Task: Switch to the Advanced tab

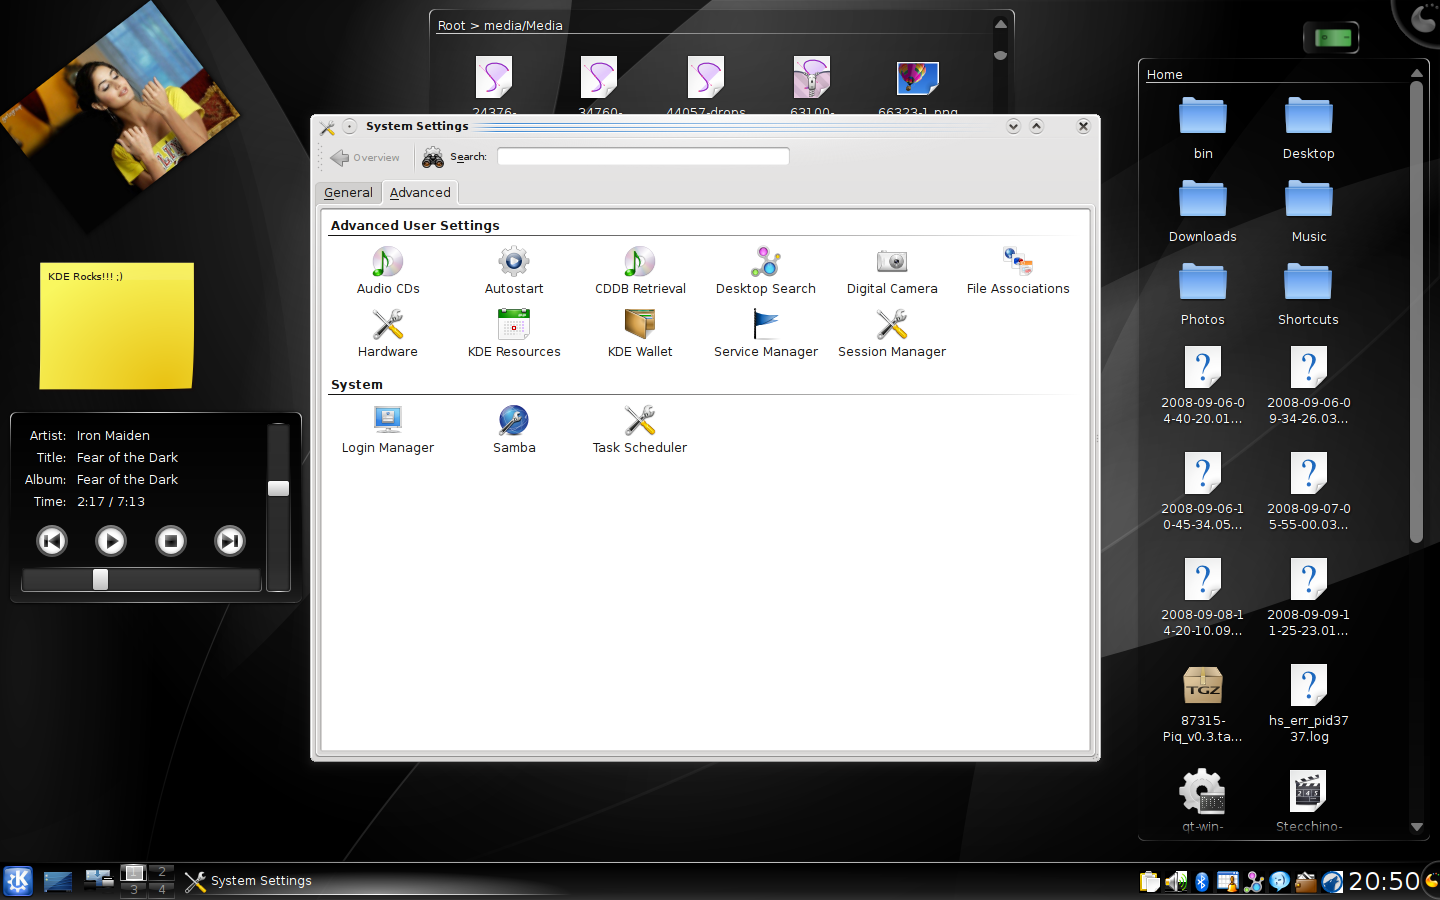Action: point(420,193)
